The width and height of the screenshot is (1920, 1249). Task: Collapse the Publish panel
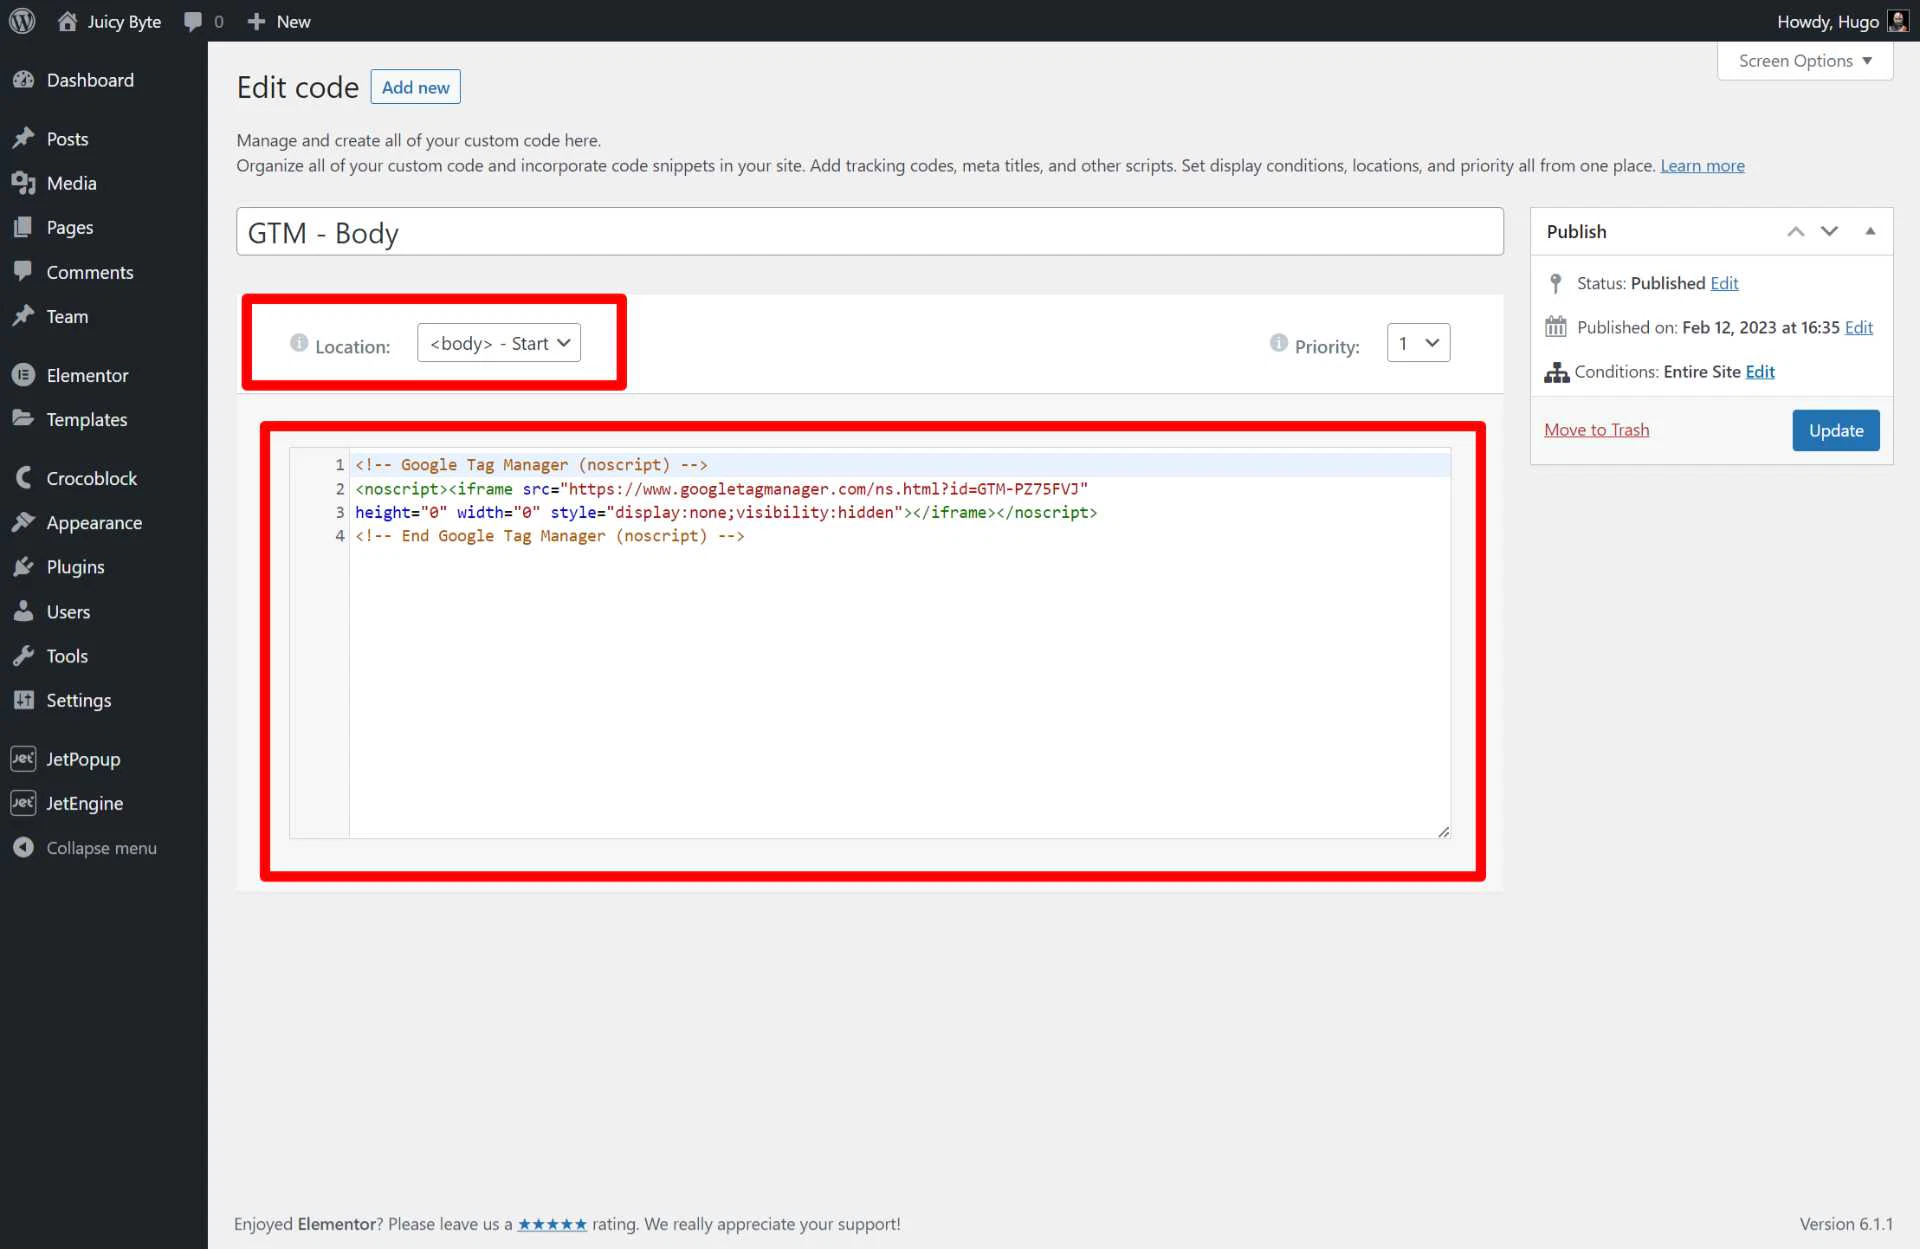(1870, 231)
